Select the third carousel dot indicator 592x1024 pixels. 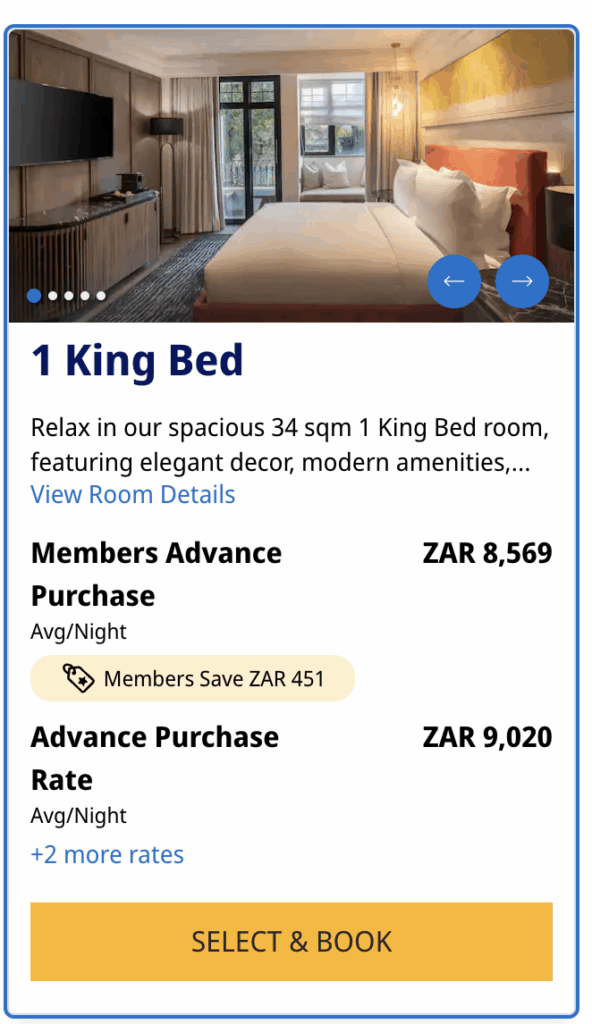pyautogui.click(x=68, y=296)
